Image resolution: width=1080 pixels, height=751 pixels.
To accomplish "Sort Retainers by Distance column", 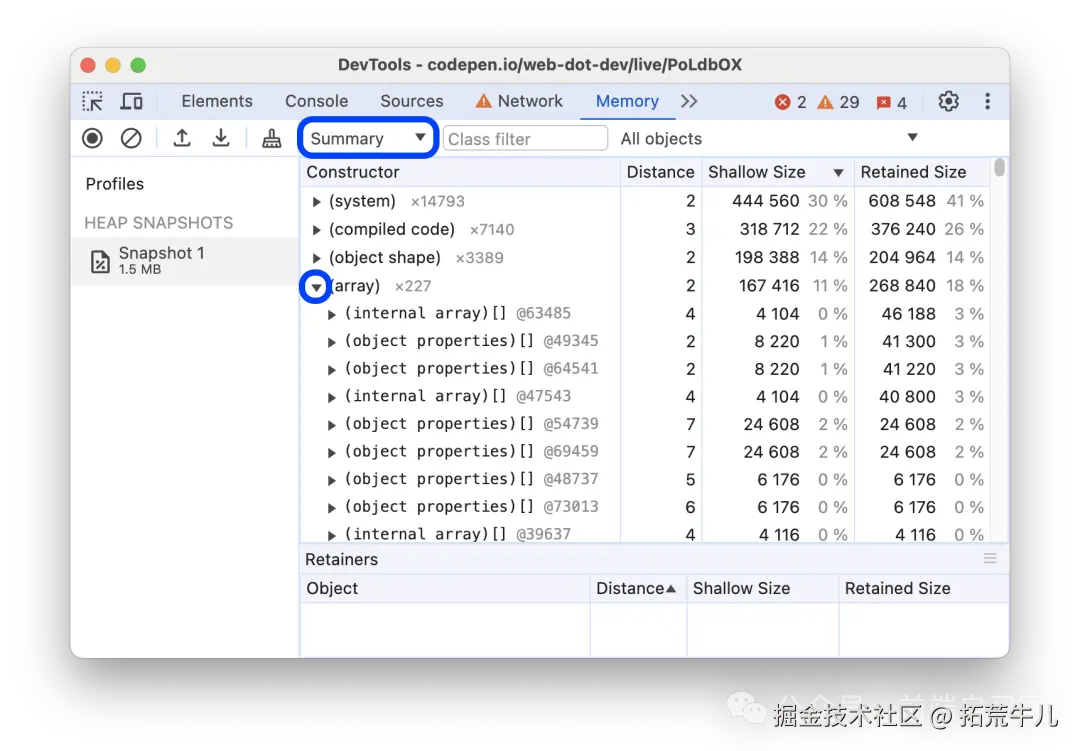I will [x=638, y=588].
